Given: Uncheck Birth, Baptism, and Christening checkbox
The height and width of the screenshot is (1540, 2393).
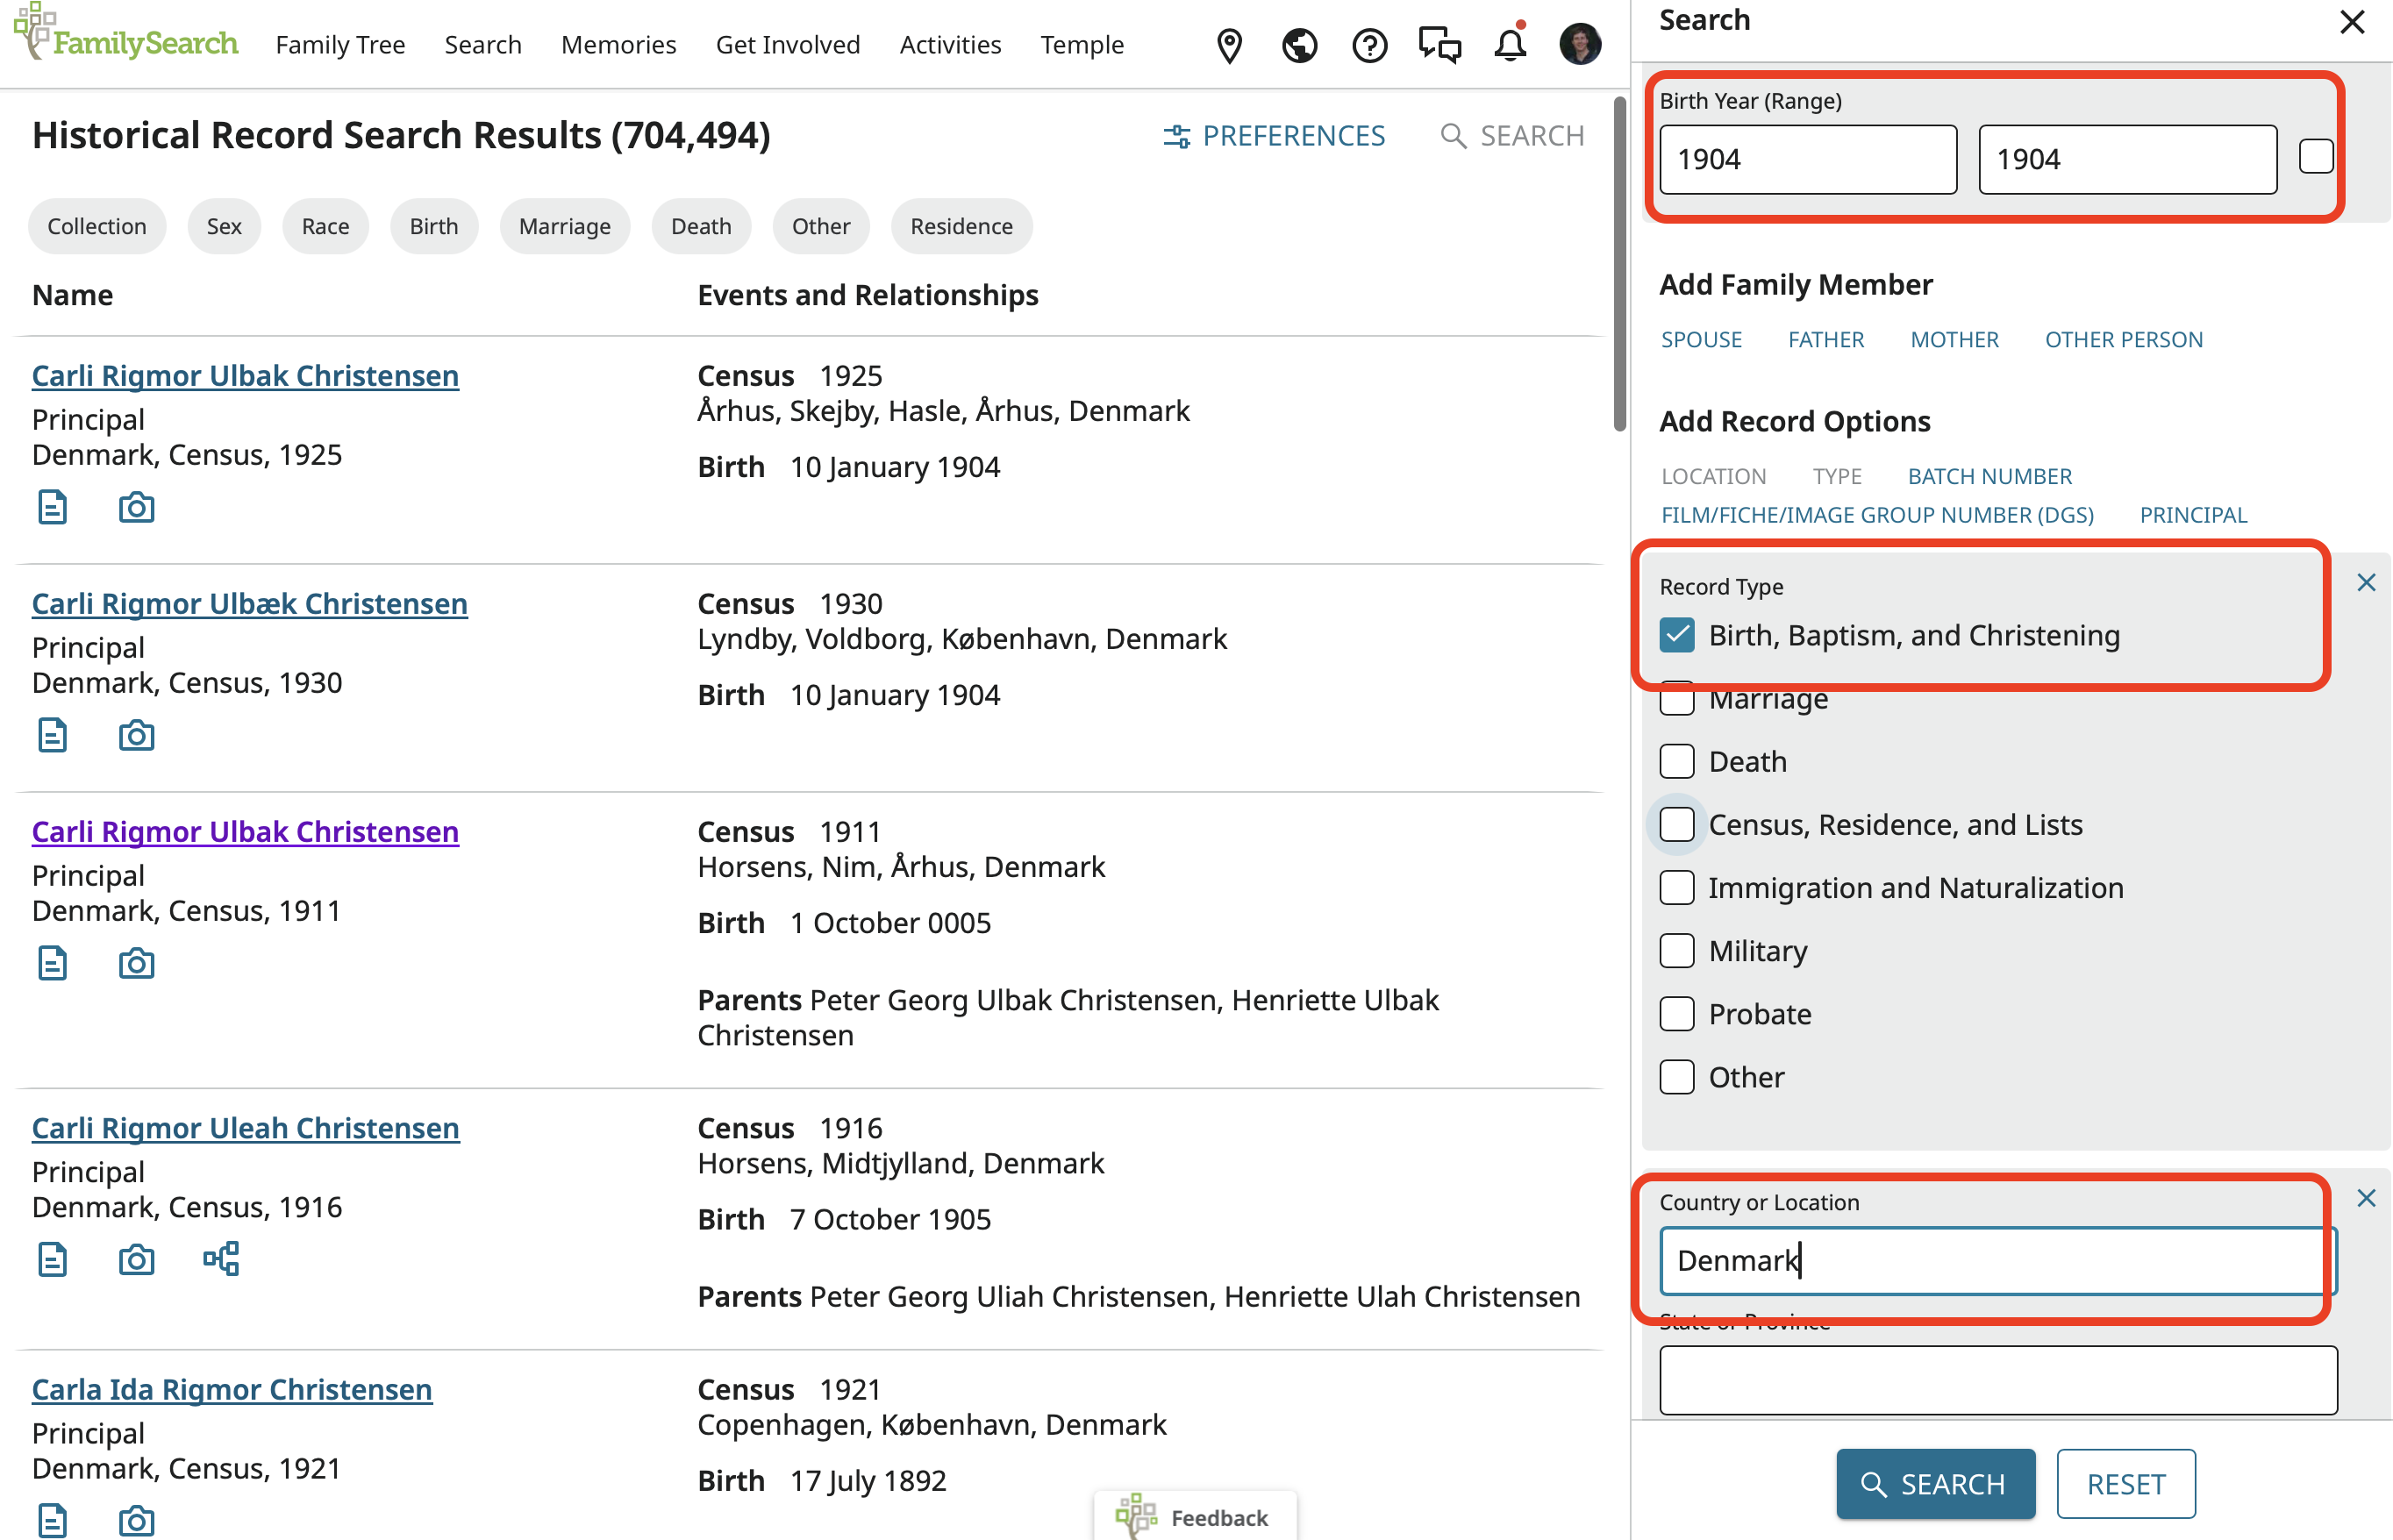Looking at the screenshot, I should [1677, 635].
